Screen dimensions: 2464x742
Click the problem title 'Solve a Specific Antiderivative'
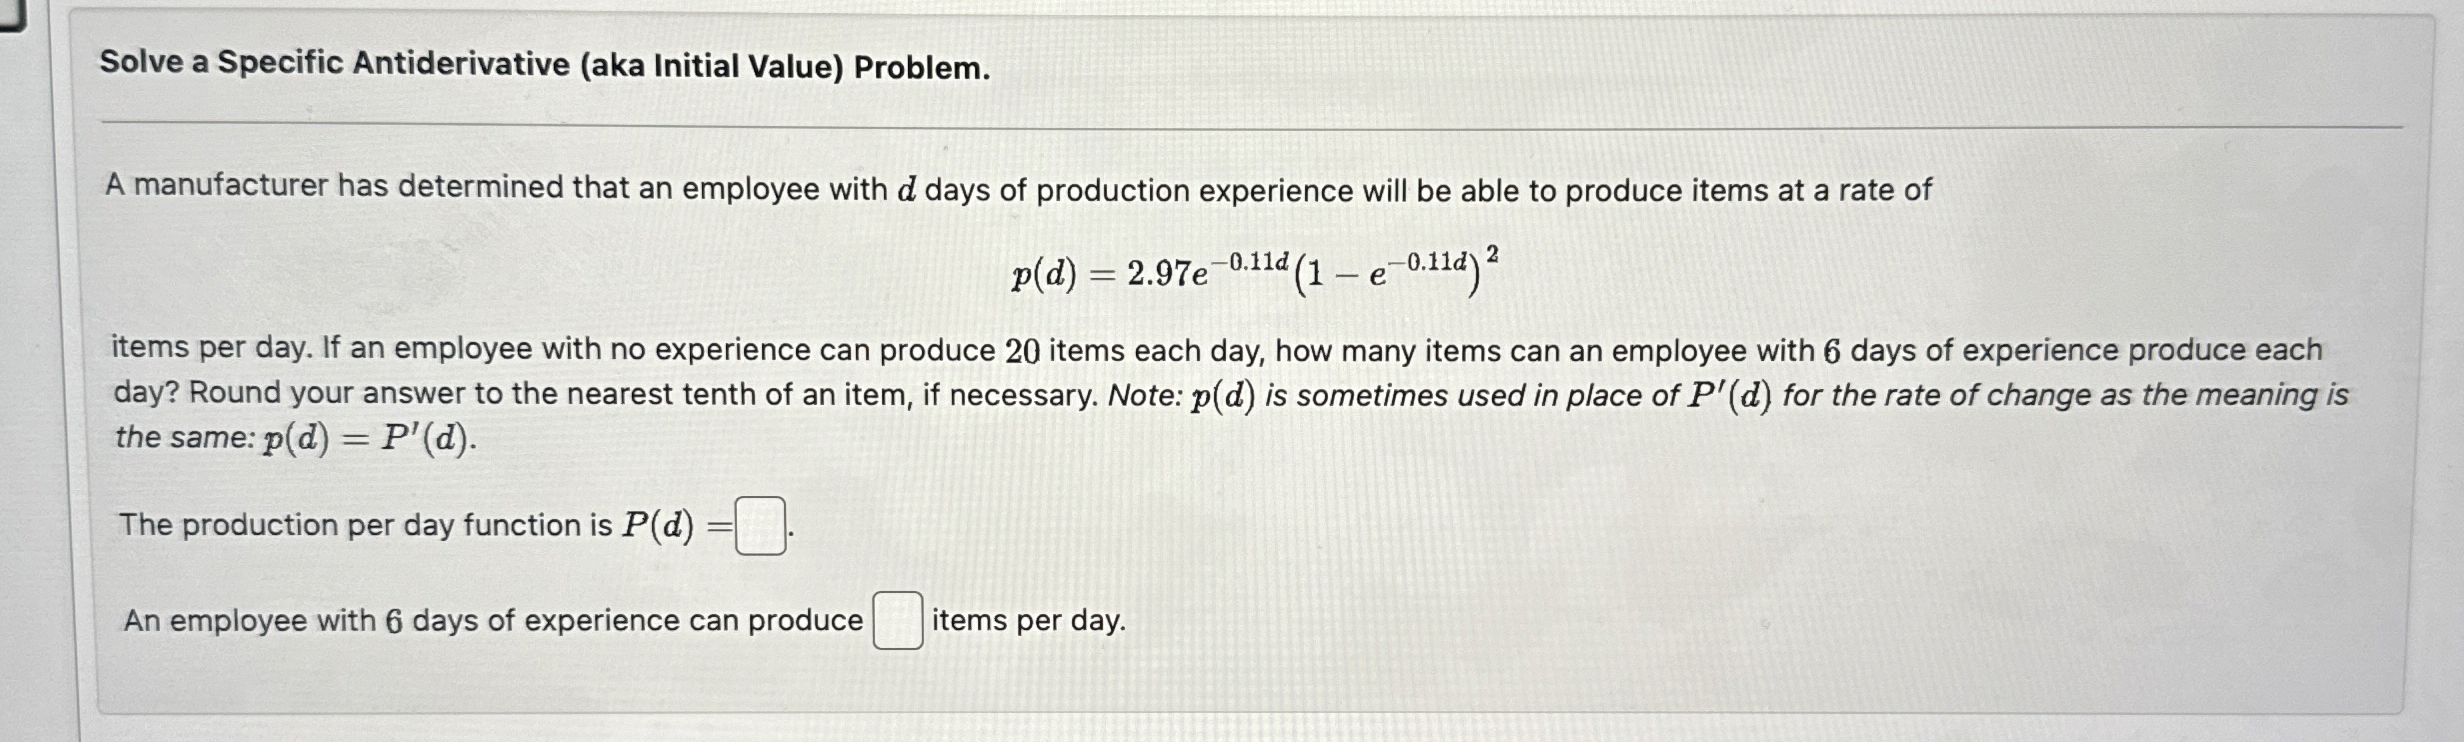[x=340, y=69]
